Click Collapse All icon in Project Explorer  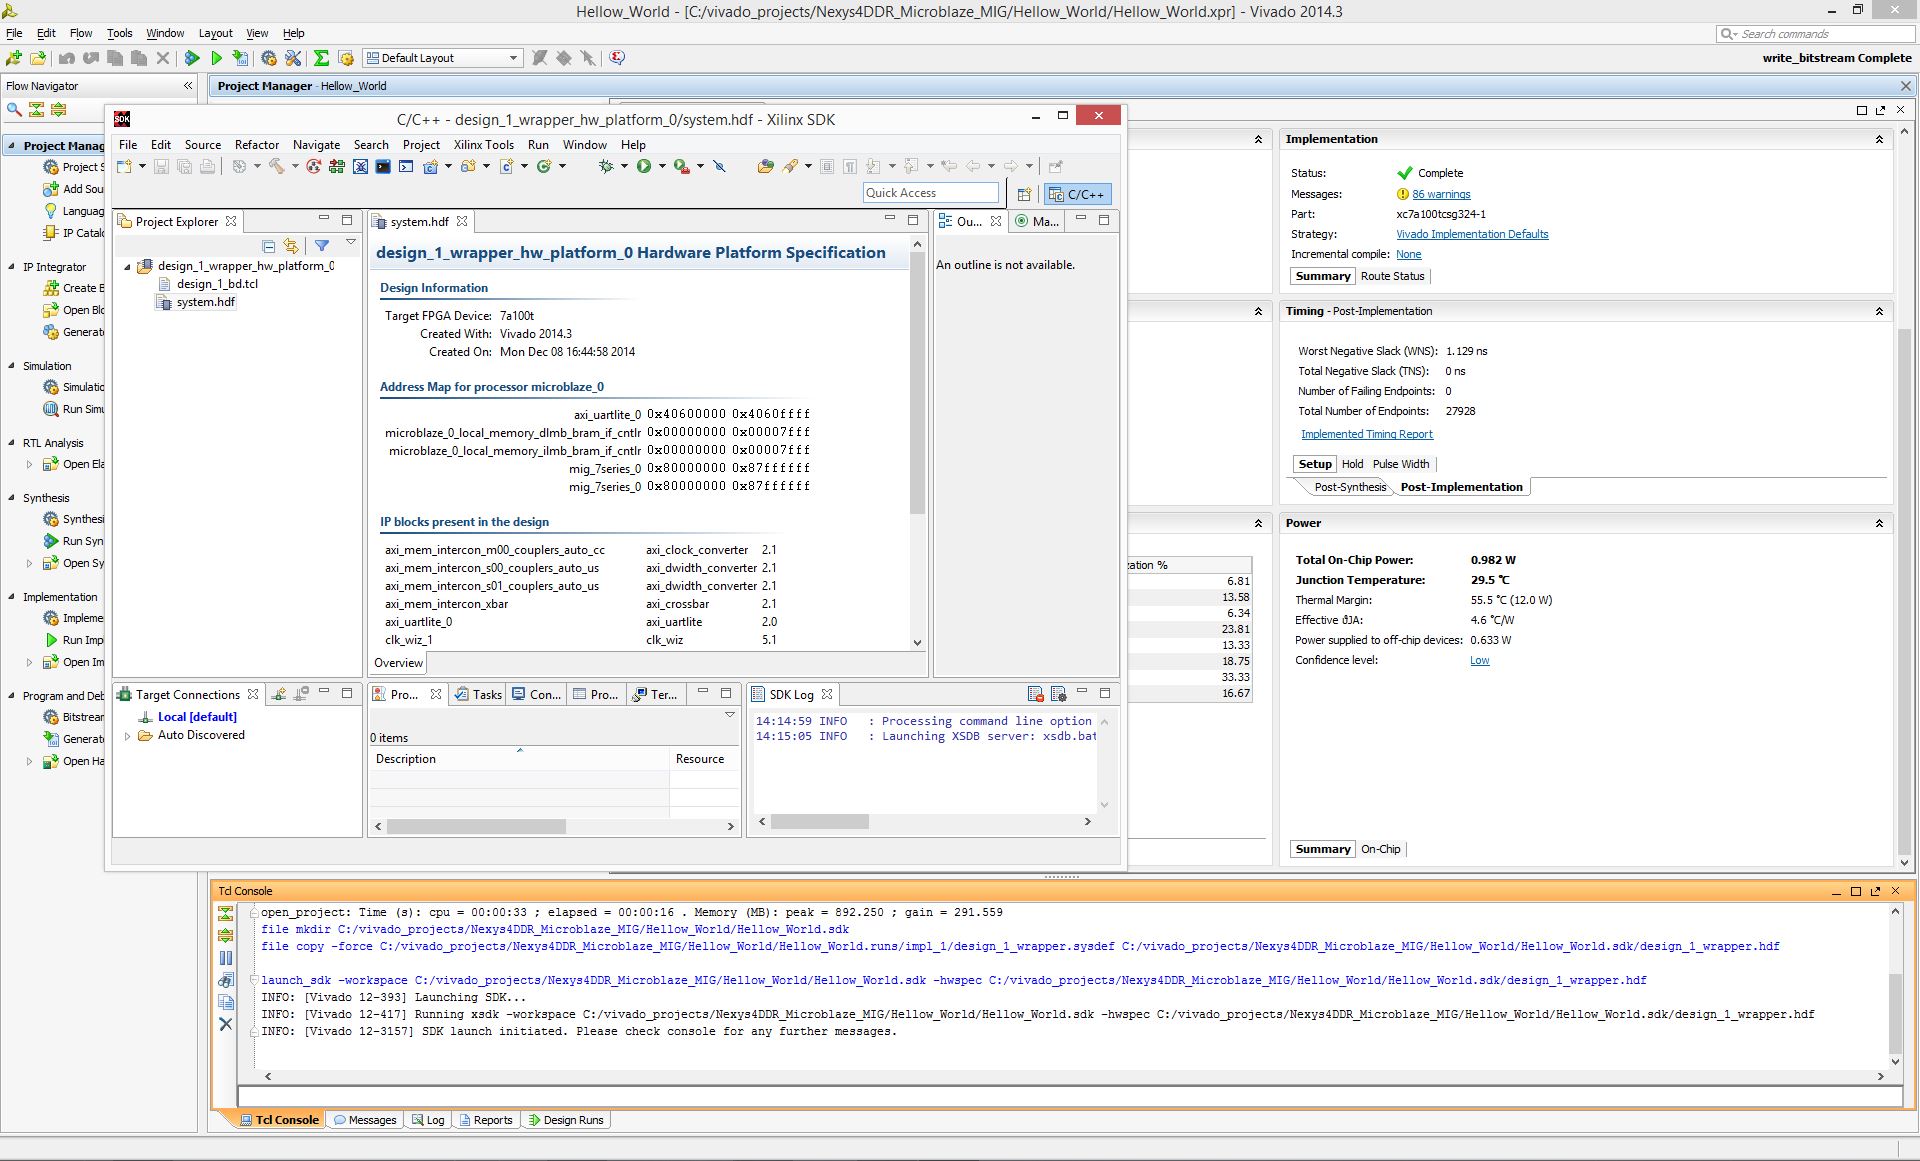click(x=268, y=245)
